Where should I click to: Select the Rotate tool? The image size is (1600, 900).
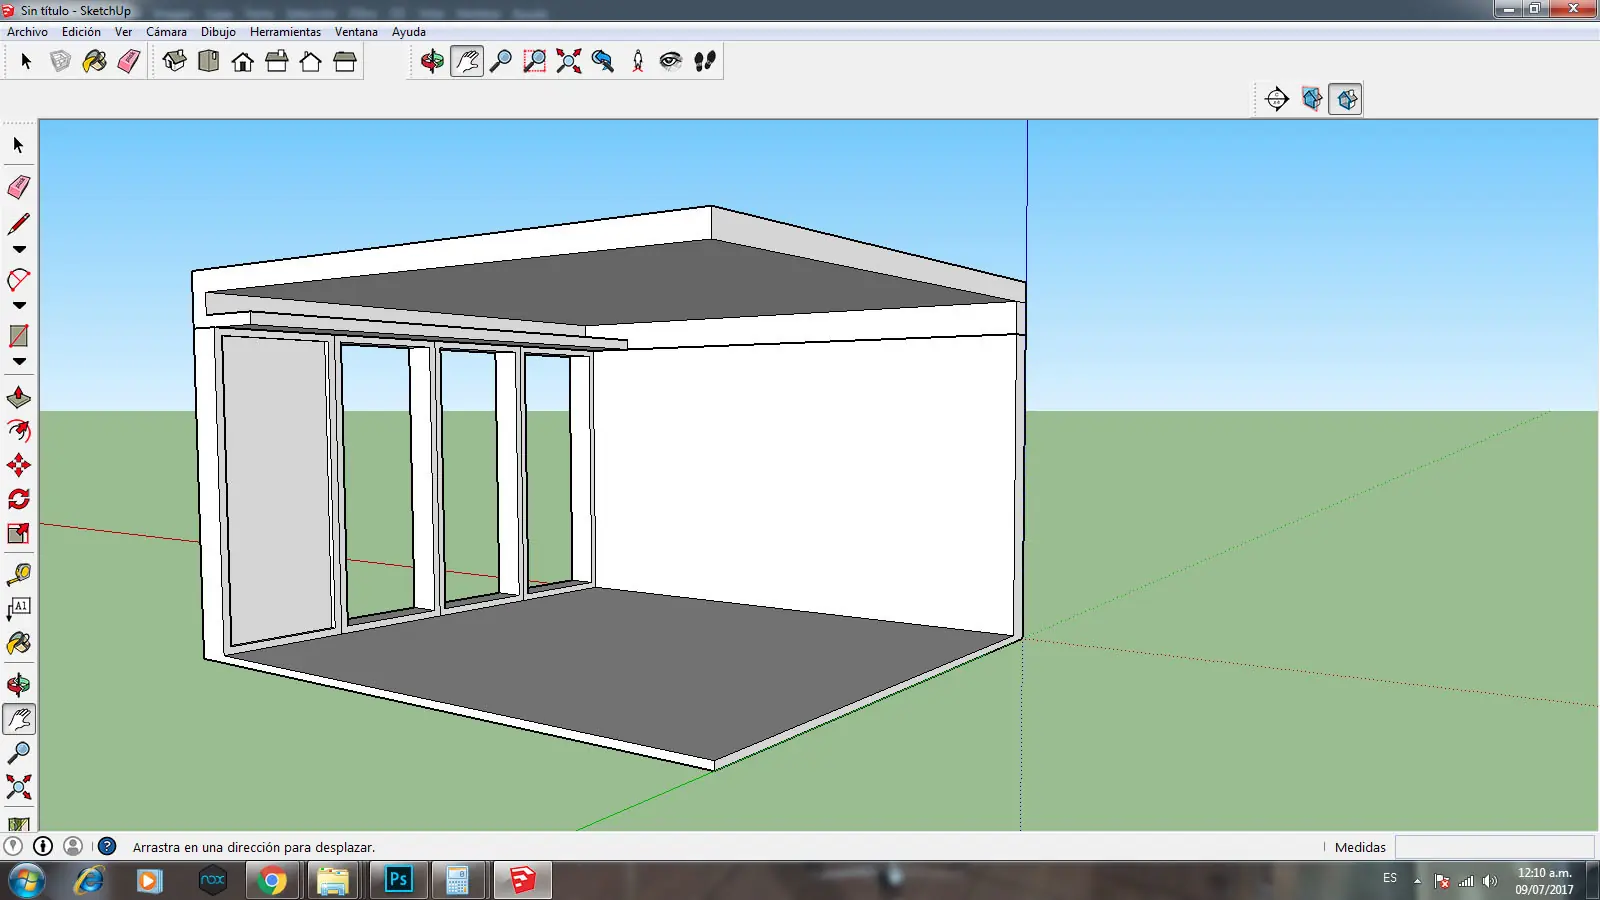19,499
